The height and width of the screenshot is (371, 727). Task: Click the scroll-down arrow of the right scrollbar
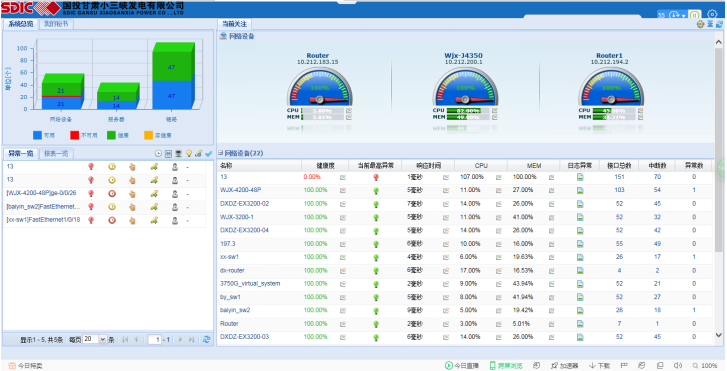(719, 335)
